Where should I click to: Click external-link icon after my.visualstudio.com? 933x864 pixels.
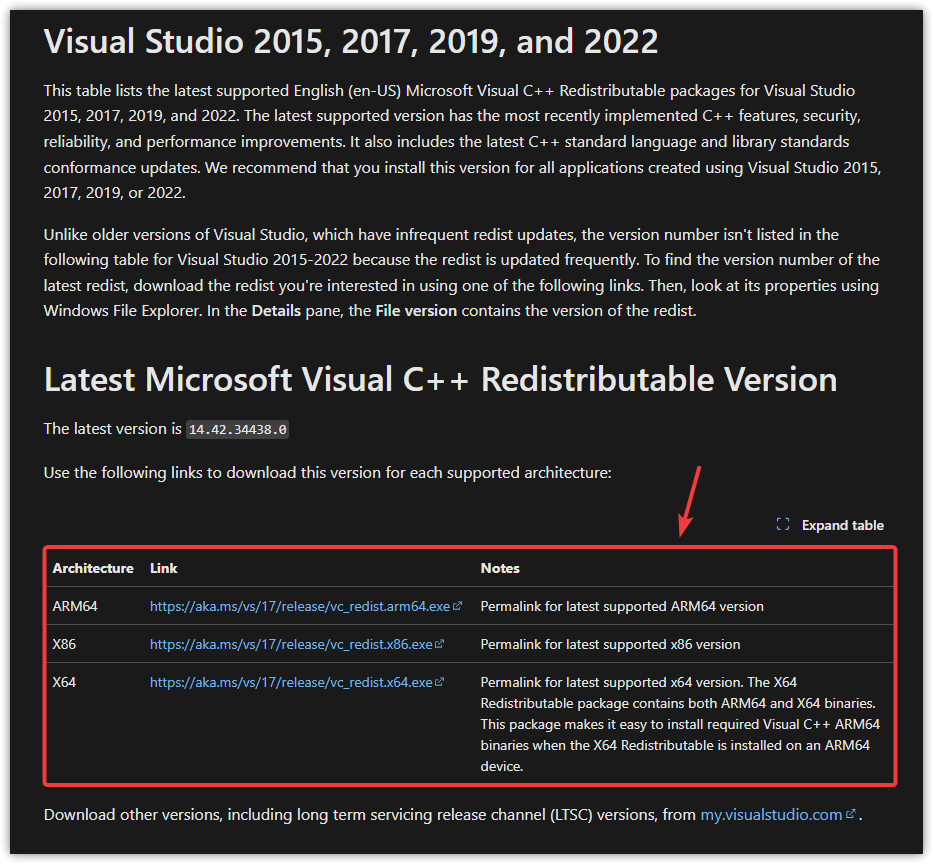tap(851, 813)
